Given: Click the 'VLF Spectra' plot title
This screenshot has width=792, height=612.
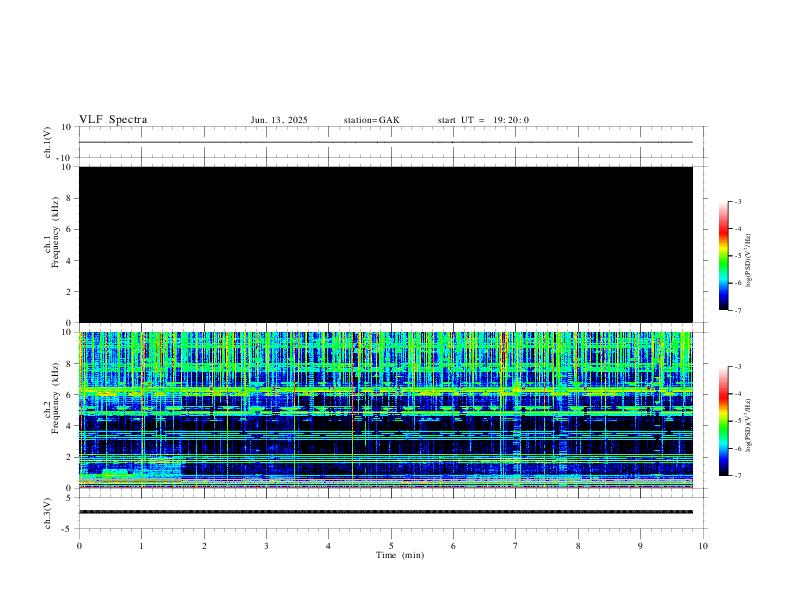Looking at the screenshot, I should coord(113,120).
